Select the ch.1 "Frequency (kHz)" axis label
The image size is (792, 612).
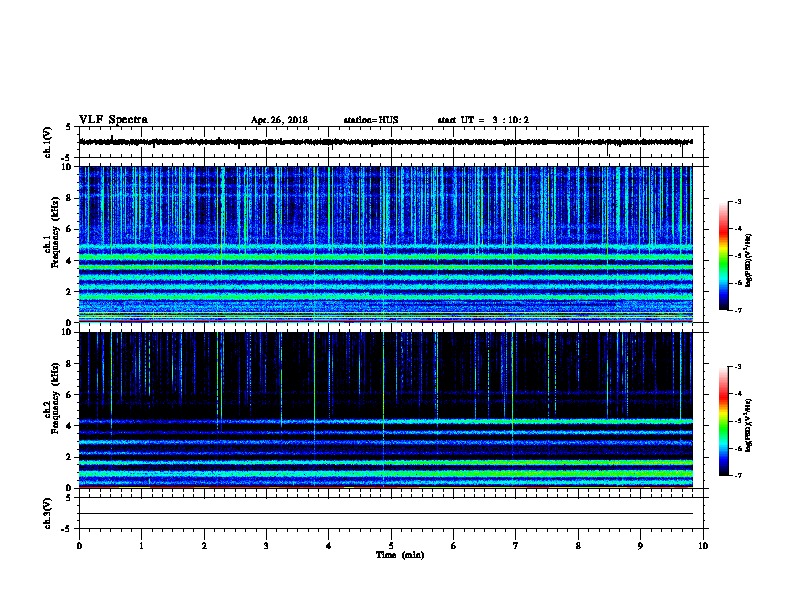click(x=55, y=232)
